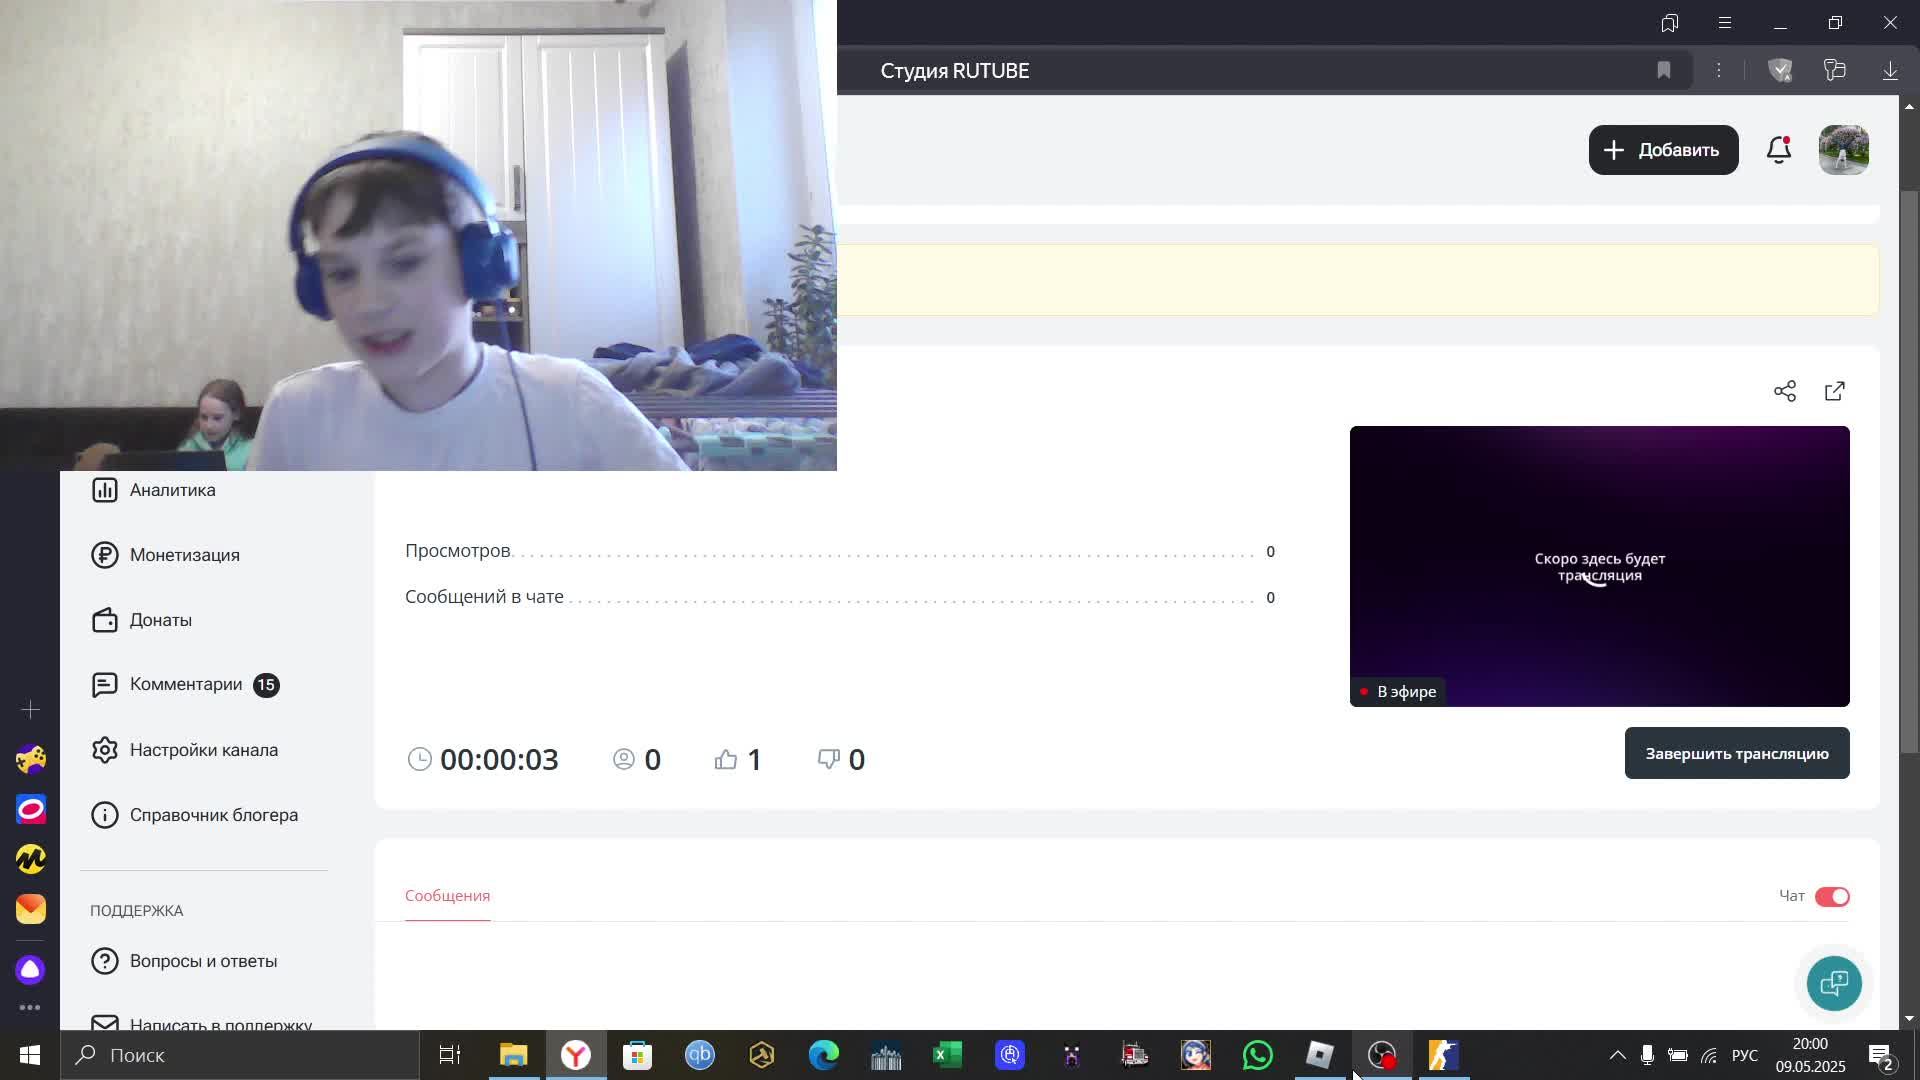Click the share icon above the stream preview
Image resolution: width=1920 pixels, height=1080 pixels.
tap(1785, 391)
